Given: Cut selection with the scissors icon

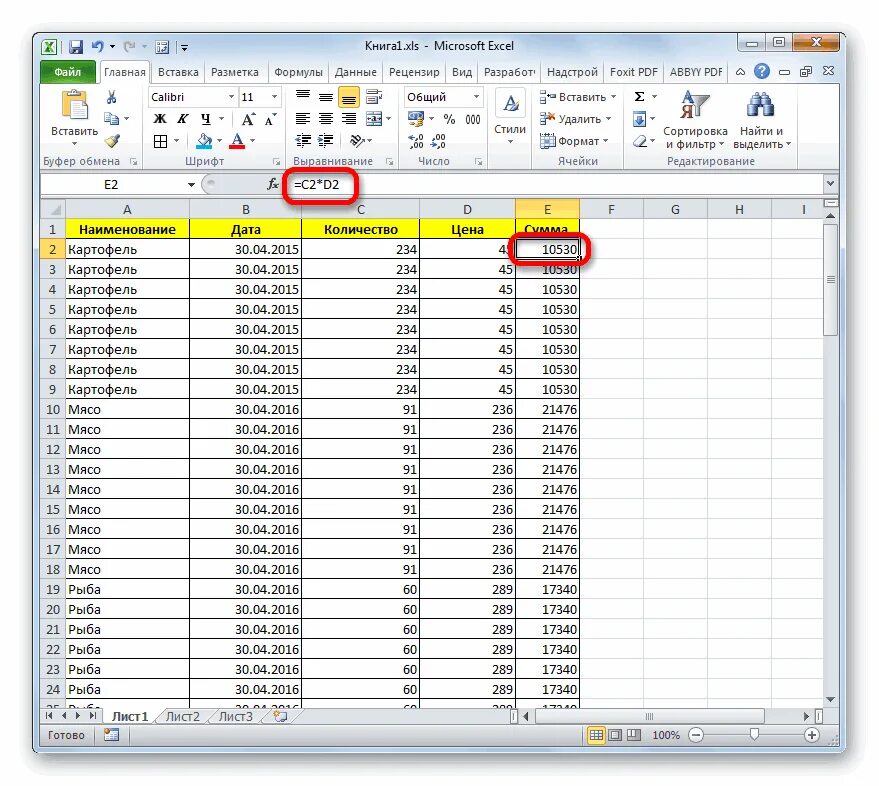Looking at the screenshot, I should (112, 98).
